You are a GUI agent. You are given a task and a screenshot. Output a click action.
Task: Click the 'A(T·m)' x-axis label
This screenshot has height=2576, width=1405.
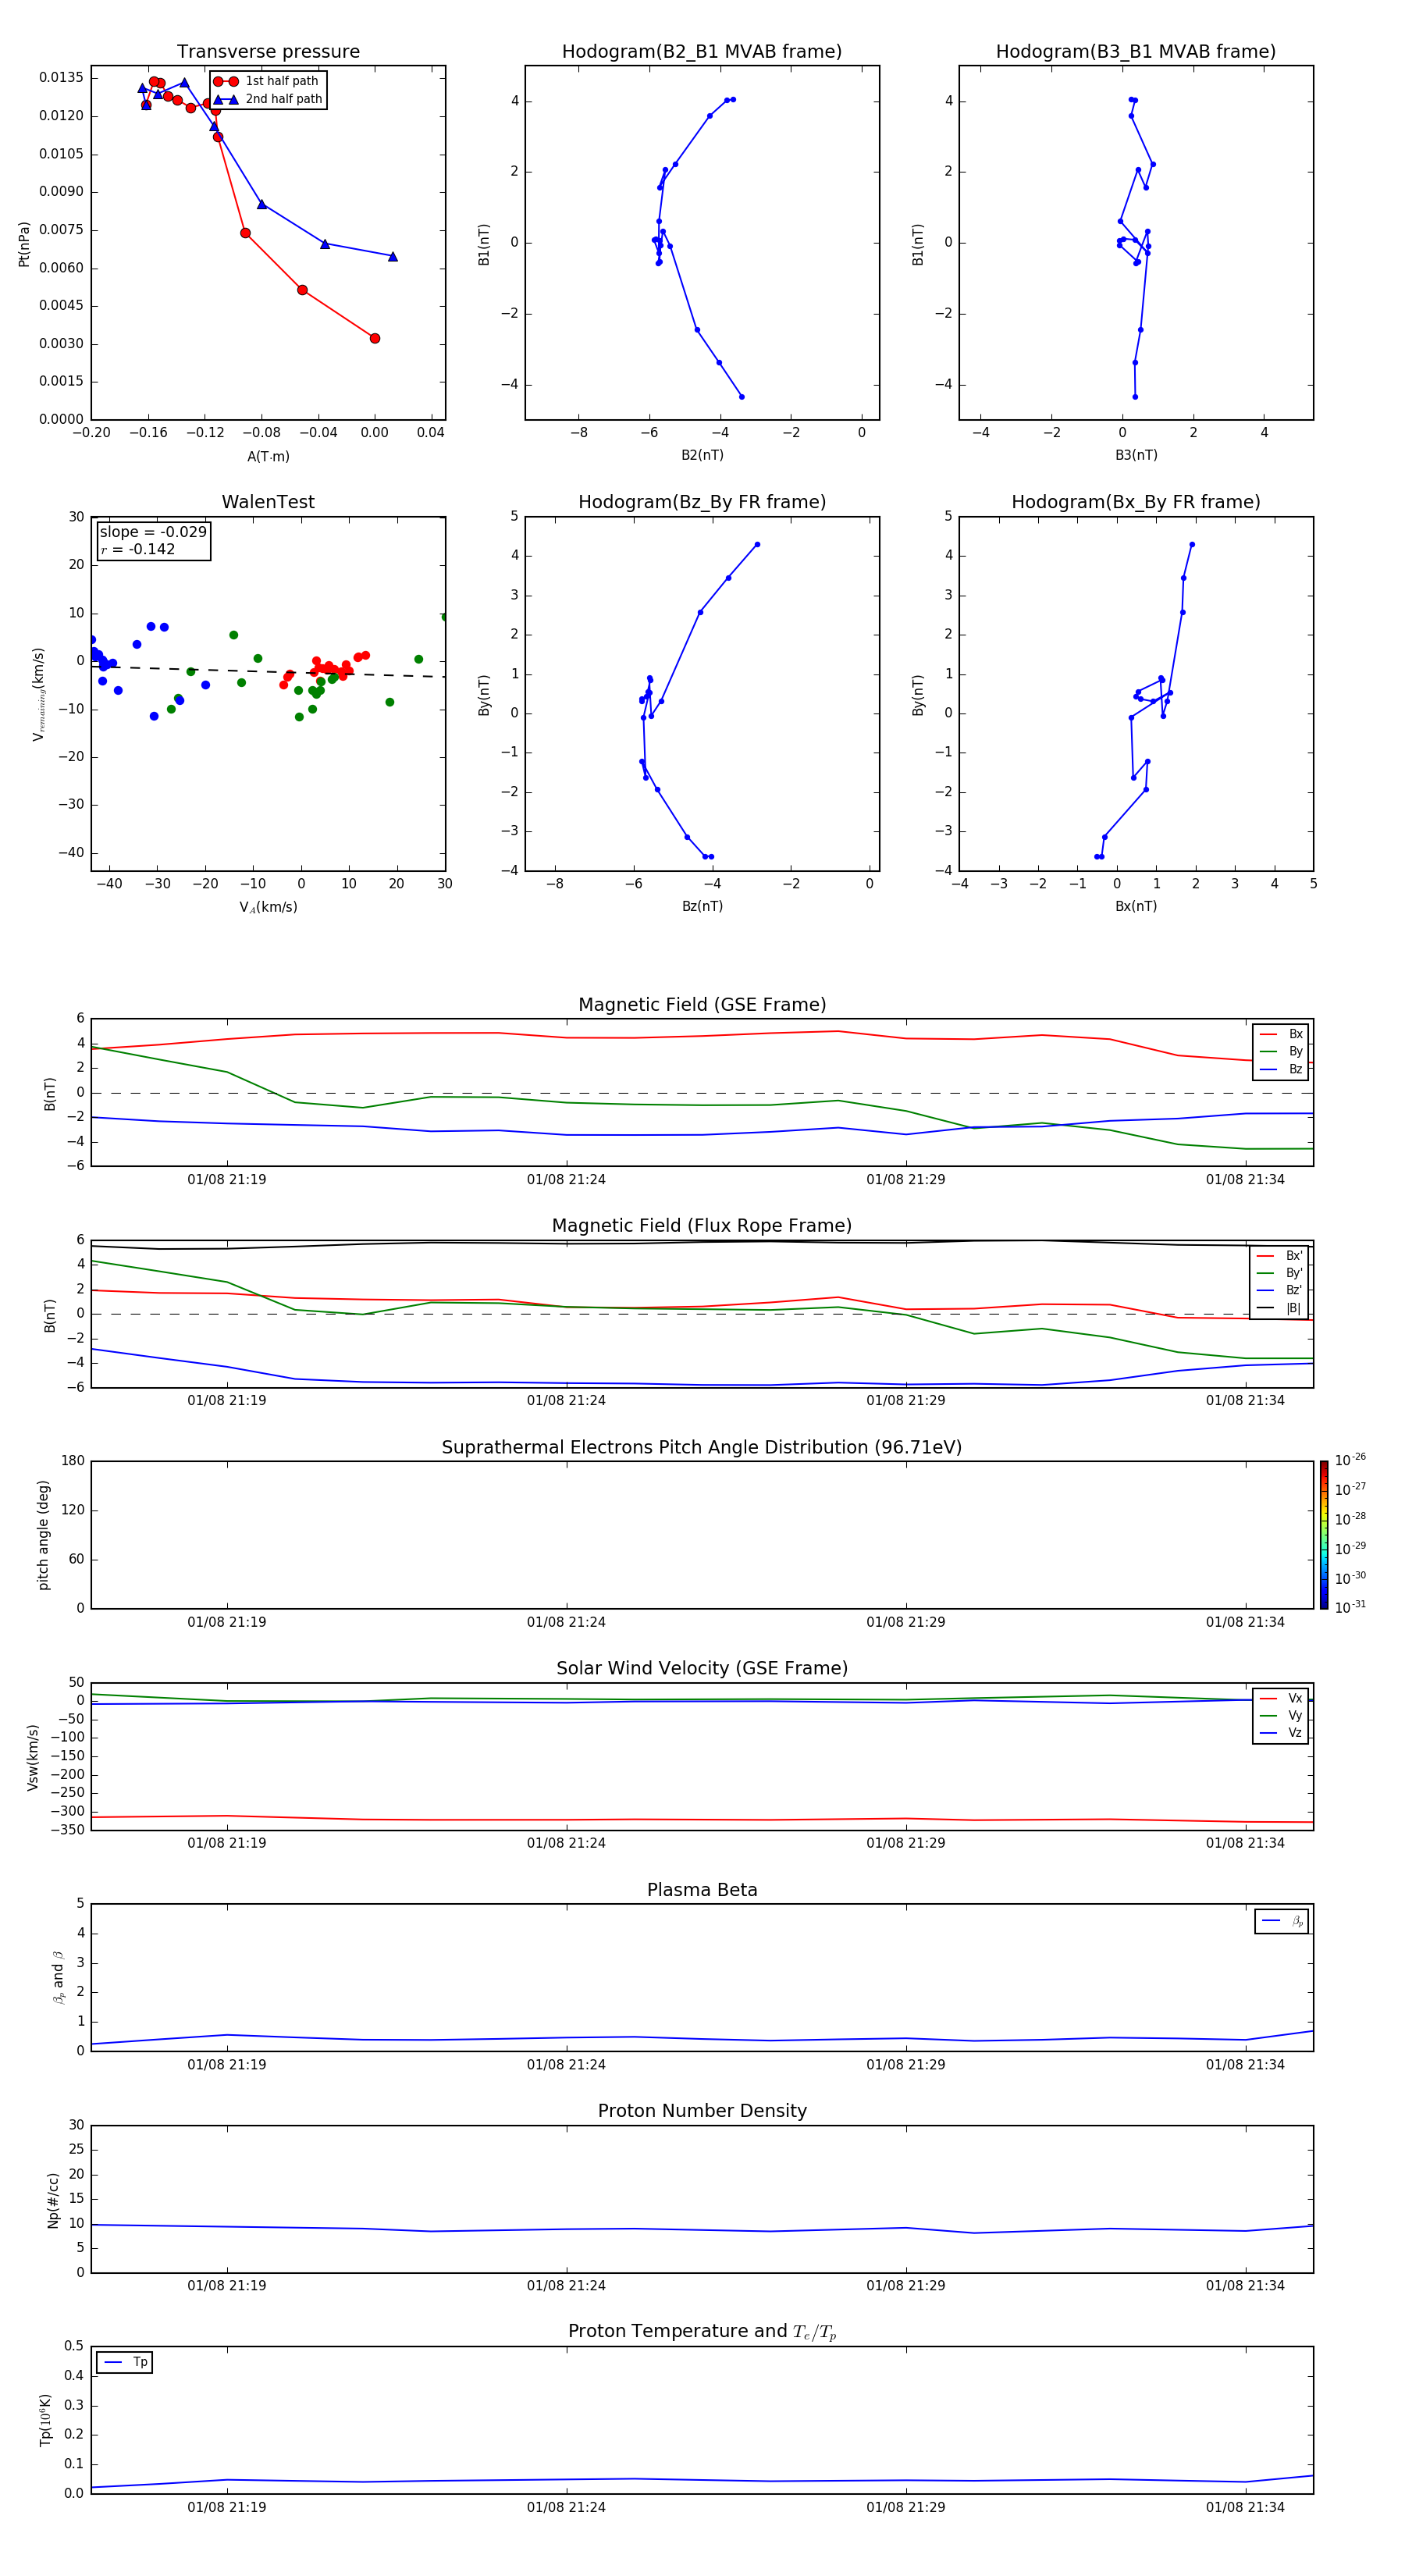[x=268, y=457]
